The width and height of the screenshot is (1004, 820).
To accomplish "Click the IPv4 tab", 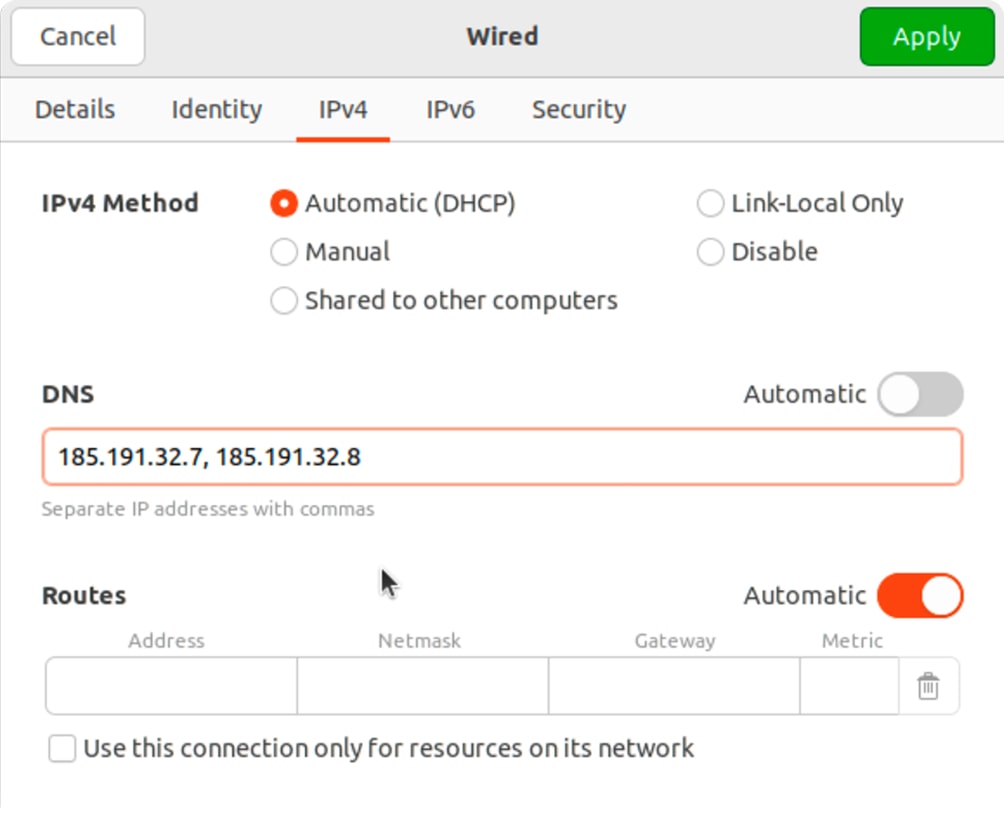I will 343,110.
